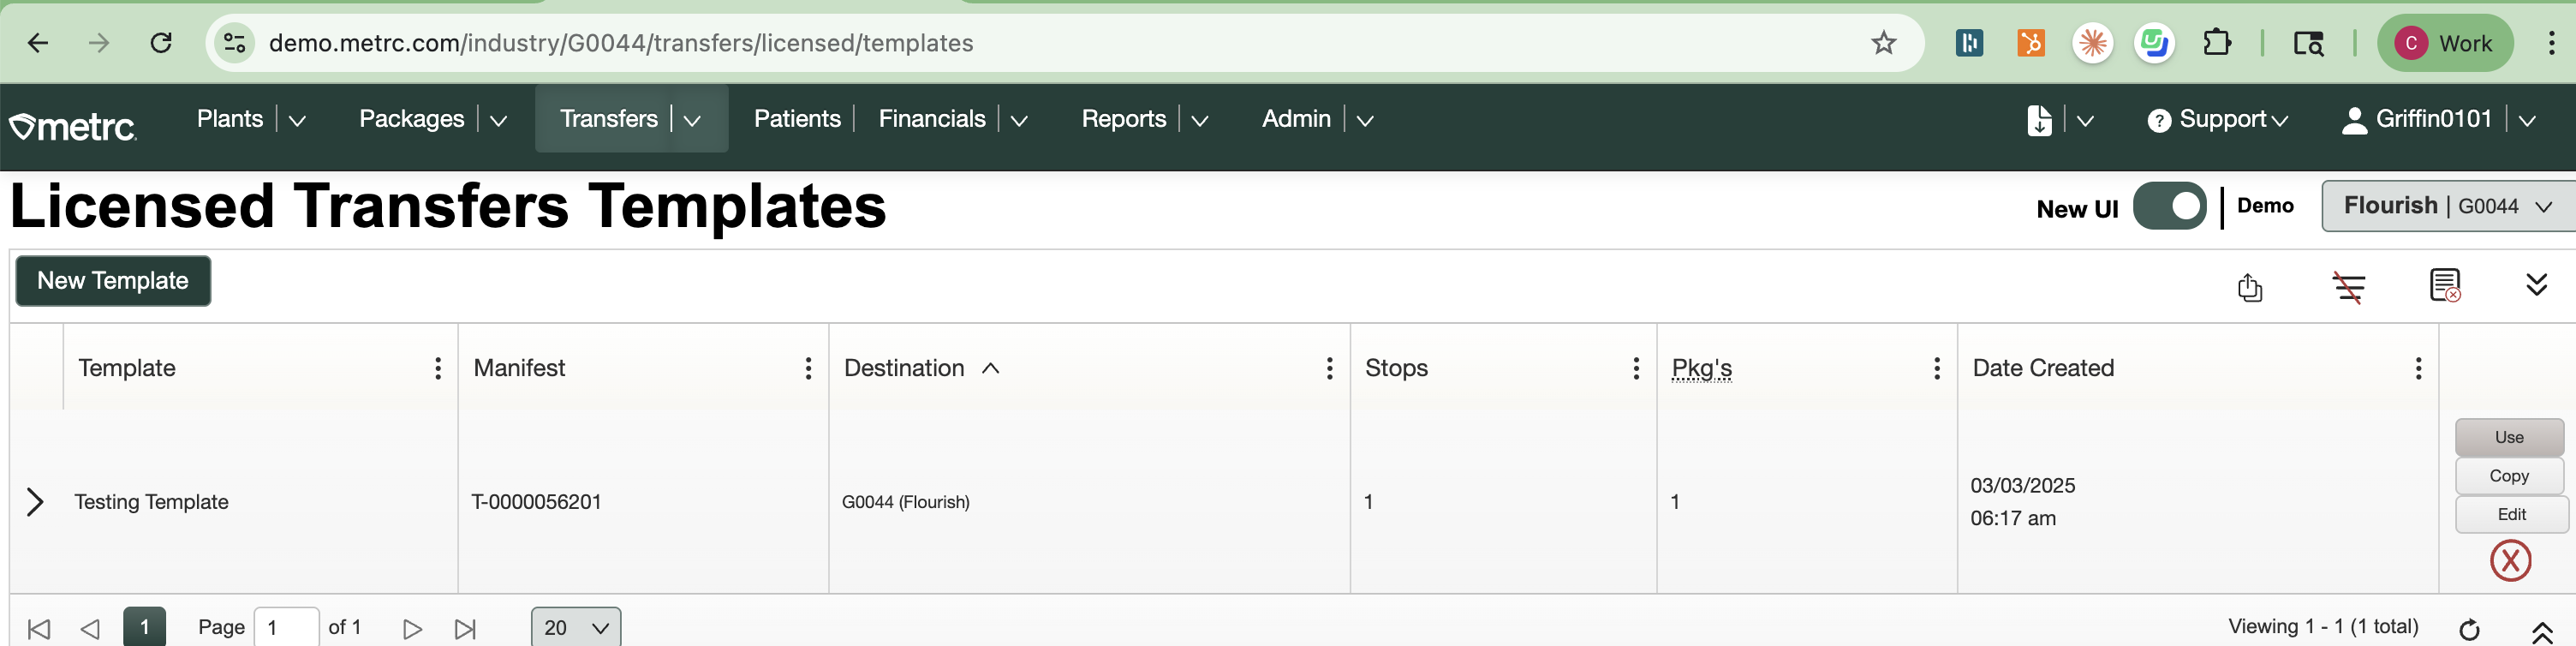
Task: Open the Template column options menu
Action: pyautogui.click(x=437, y=368)
